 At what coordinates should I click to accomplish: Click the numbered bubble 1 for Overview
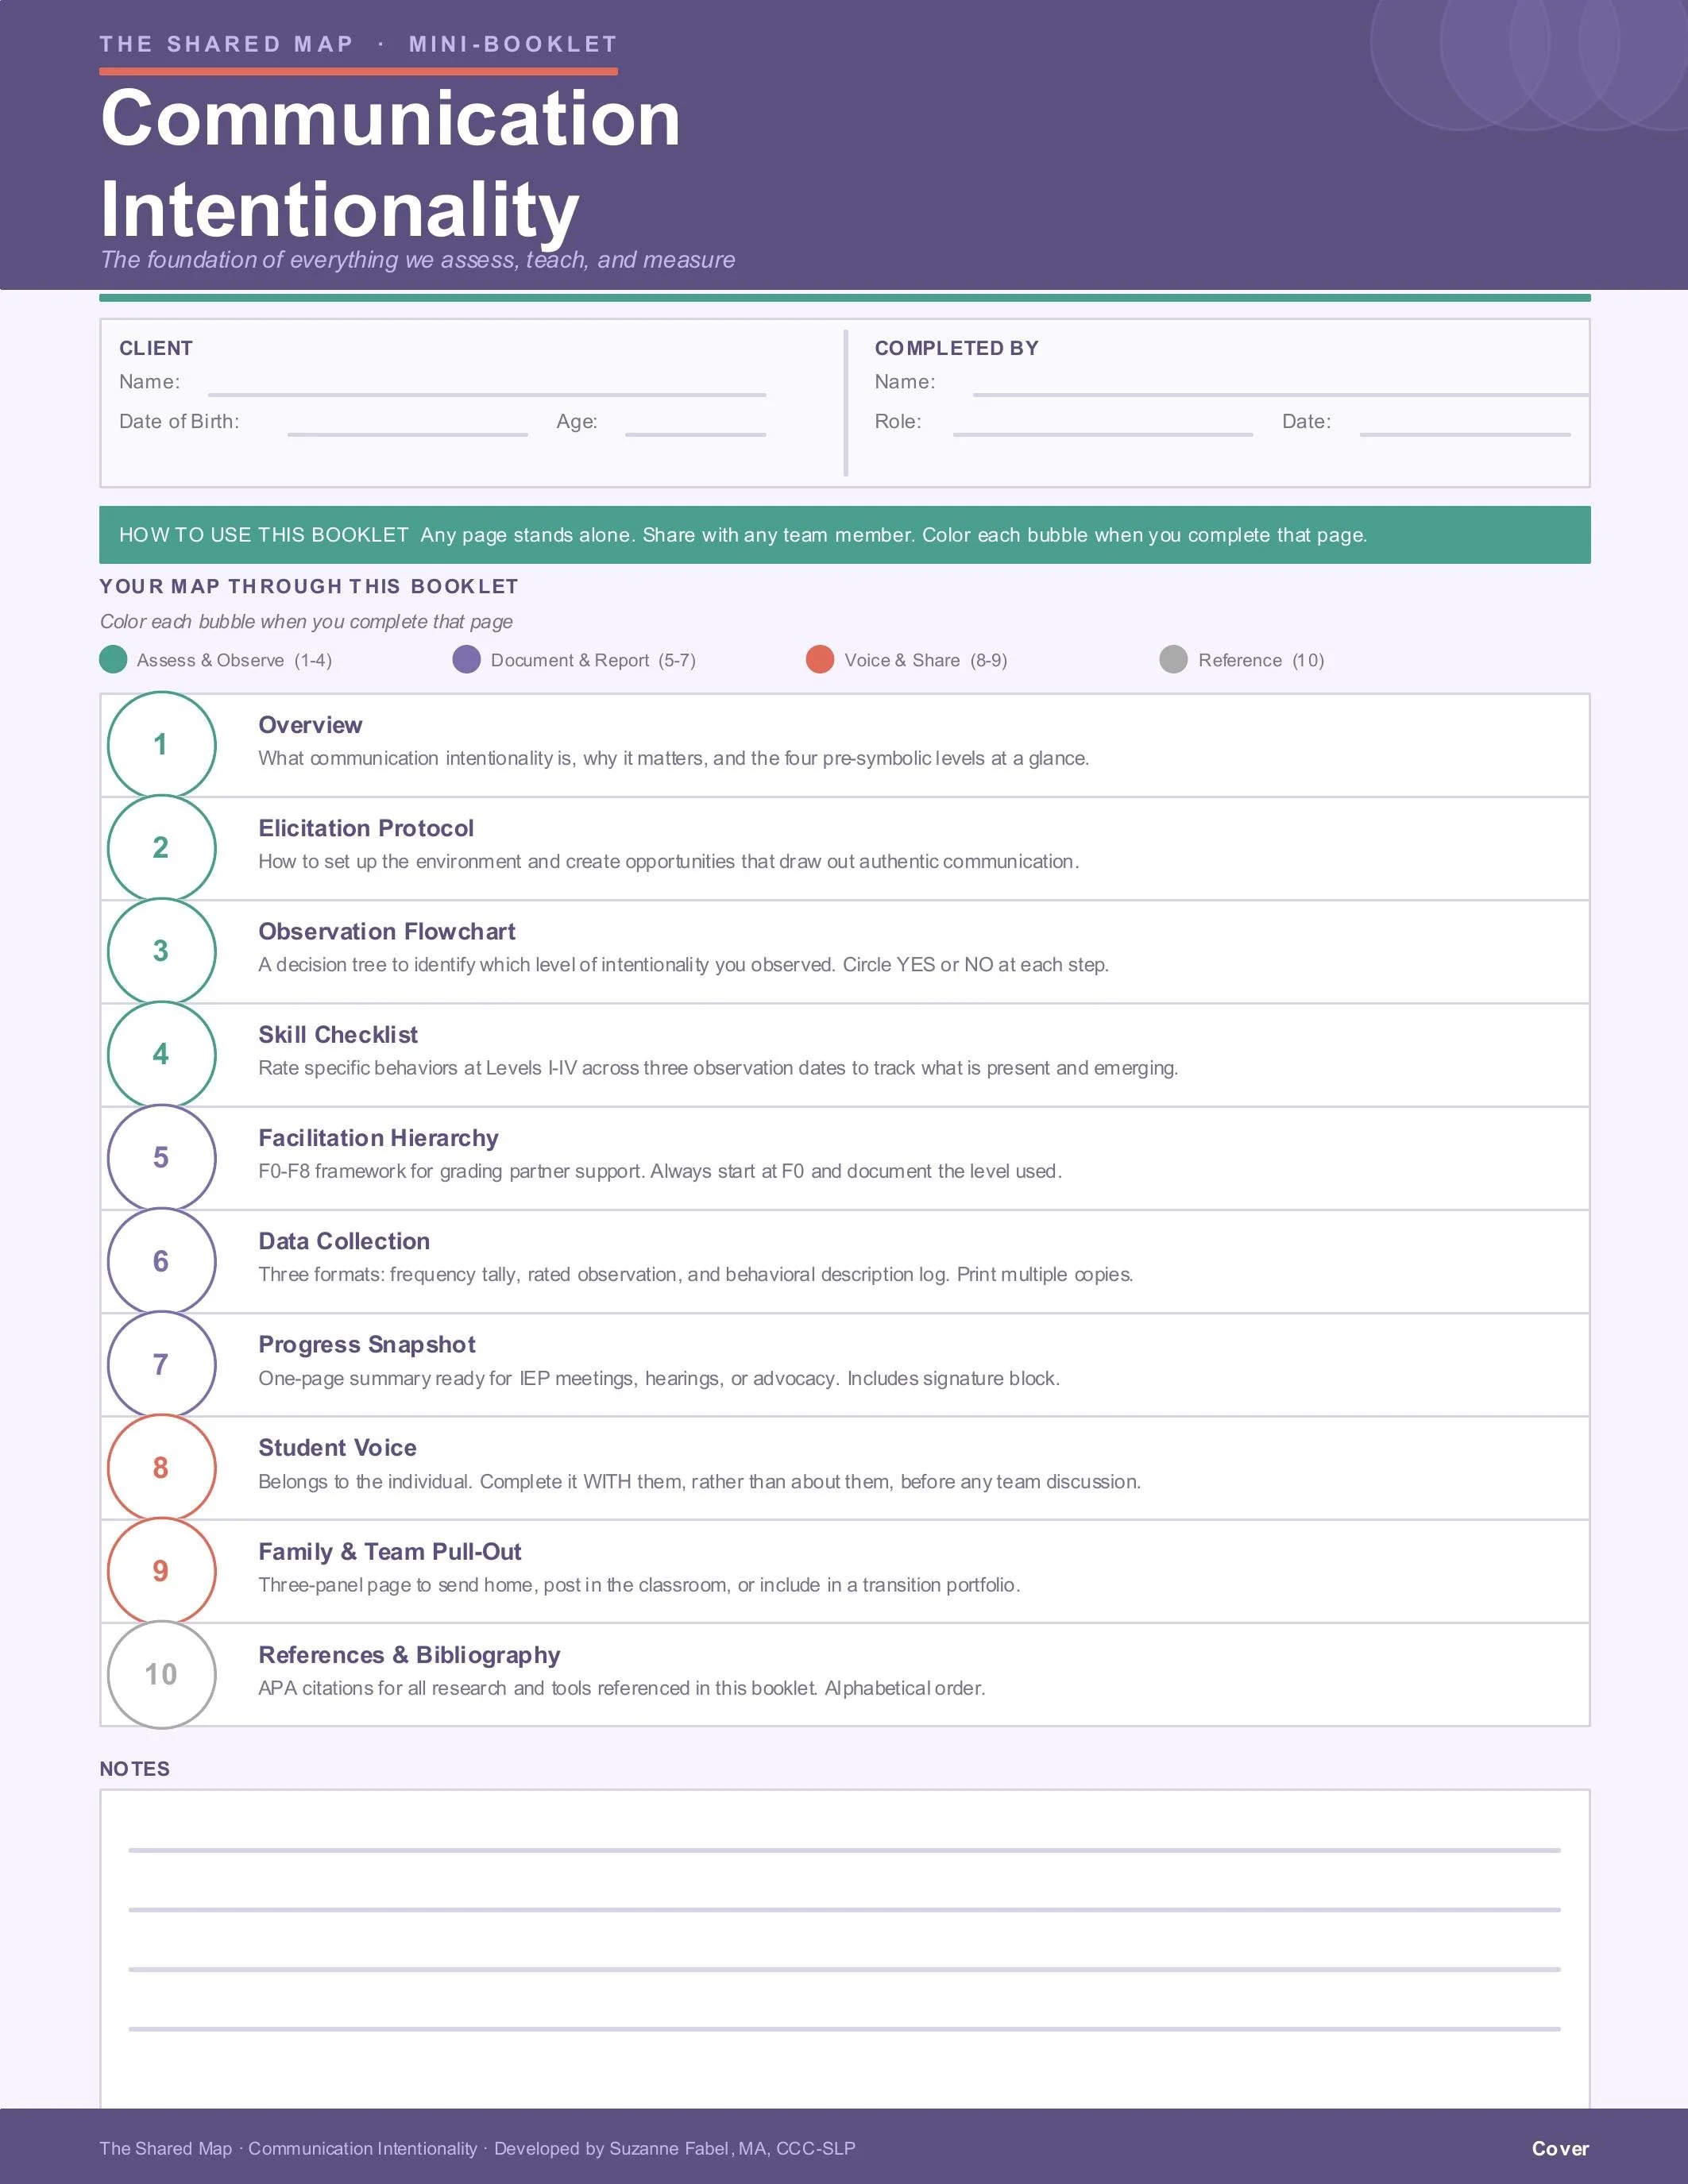(x=161, y=745)
